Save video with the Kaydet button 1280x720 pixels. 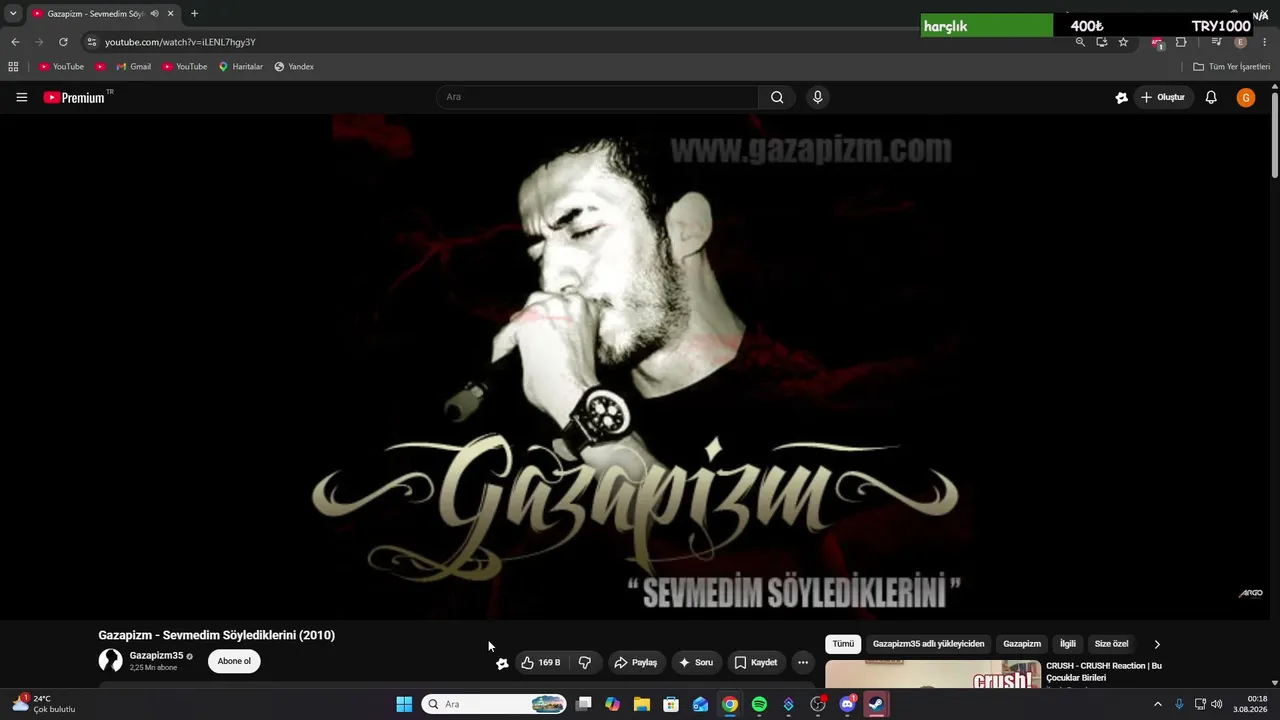coord(755,662)
